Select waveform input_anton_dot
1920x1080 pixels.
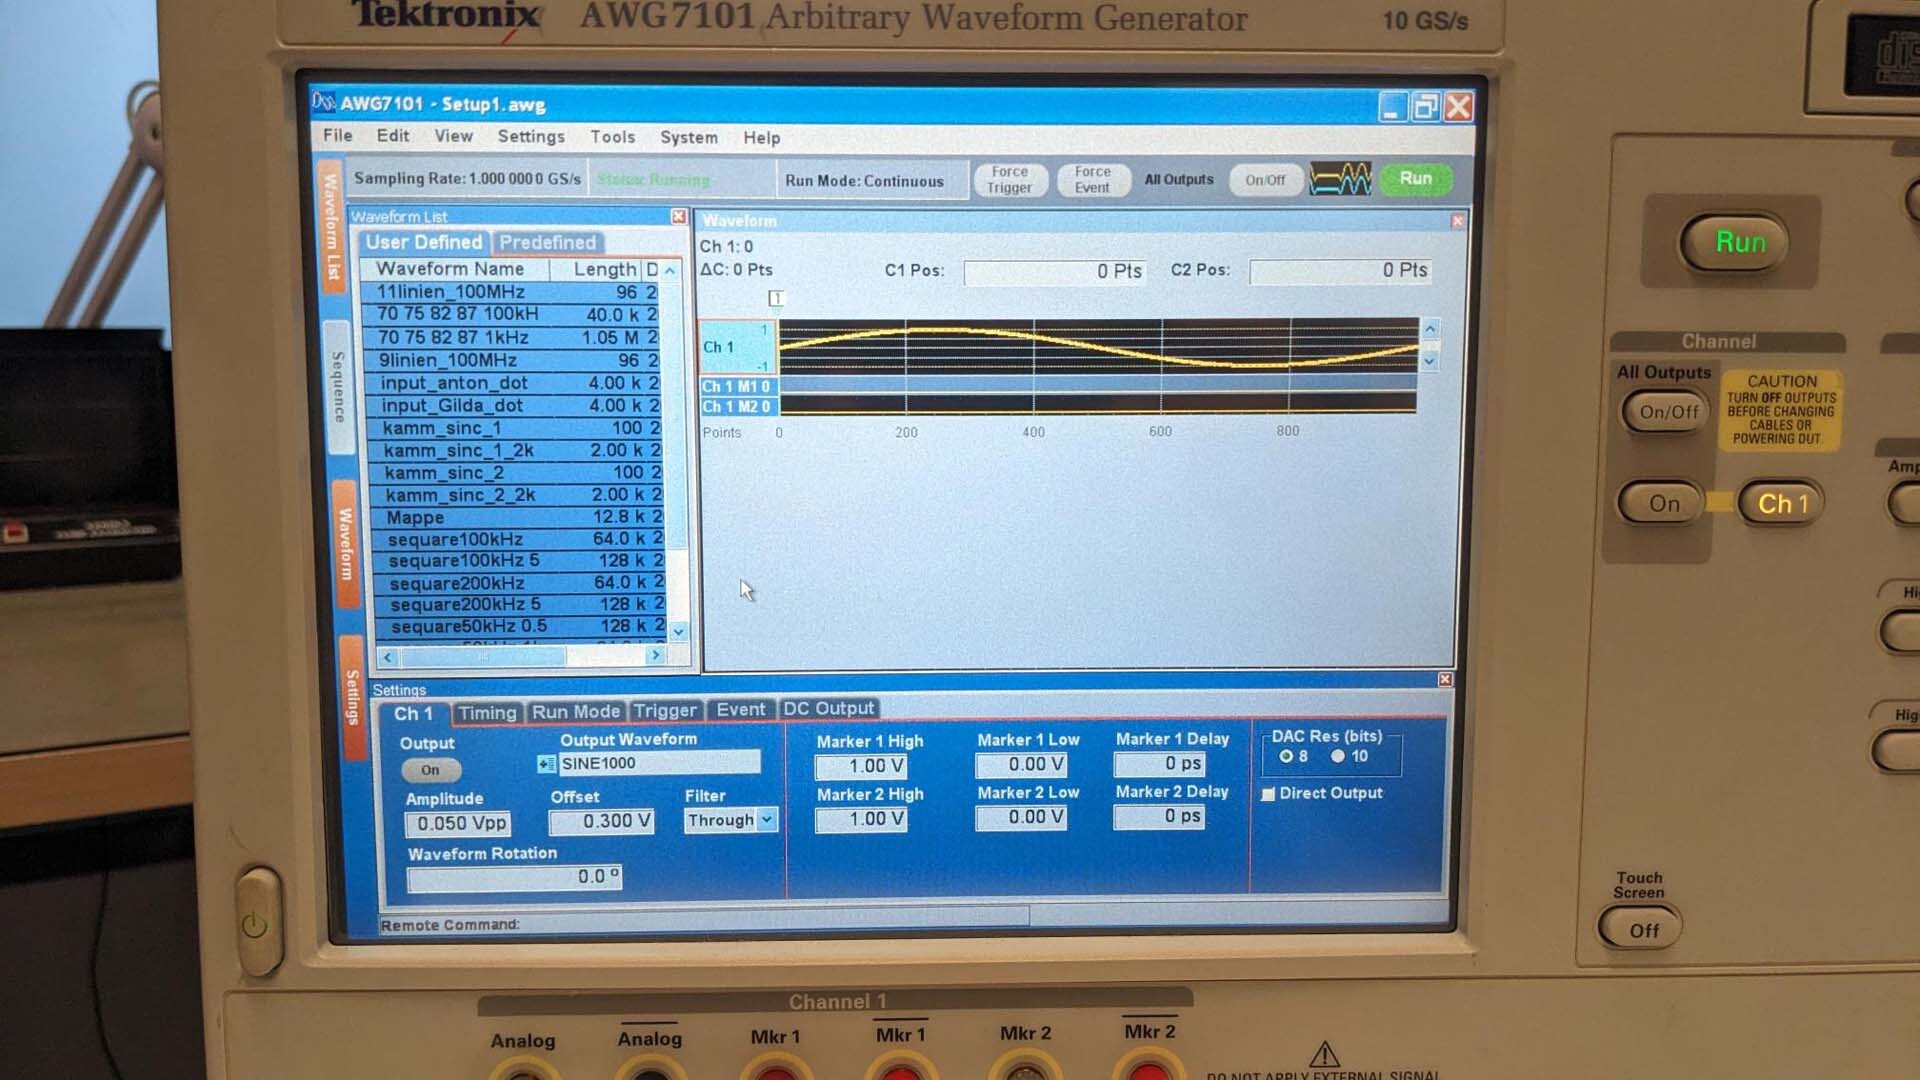point(514,383)
